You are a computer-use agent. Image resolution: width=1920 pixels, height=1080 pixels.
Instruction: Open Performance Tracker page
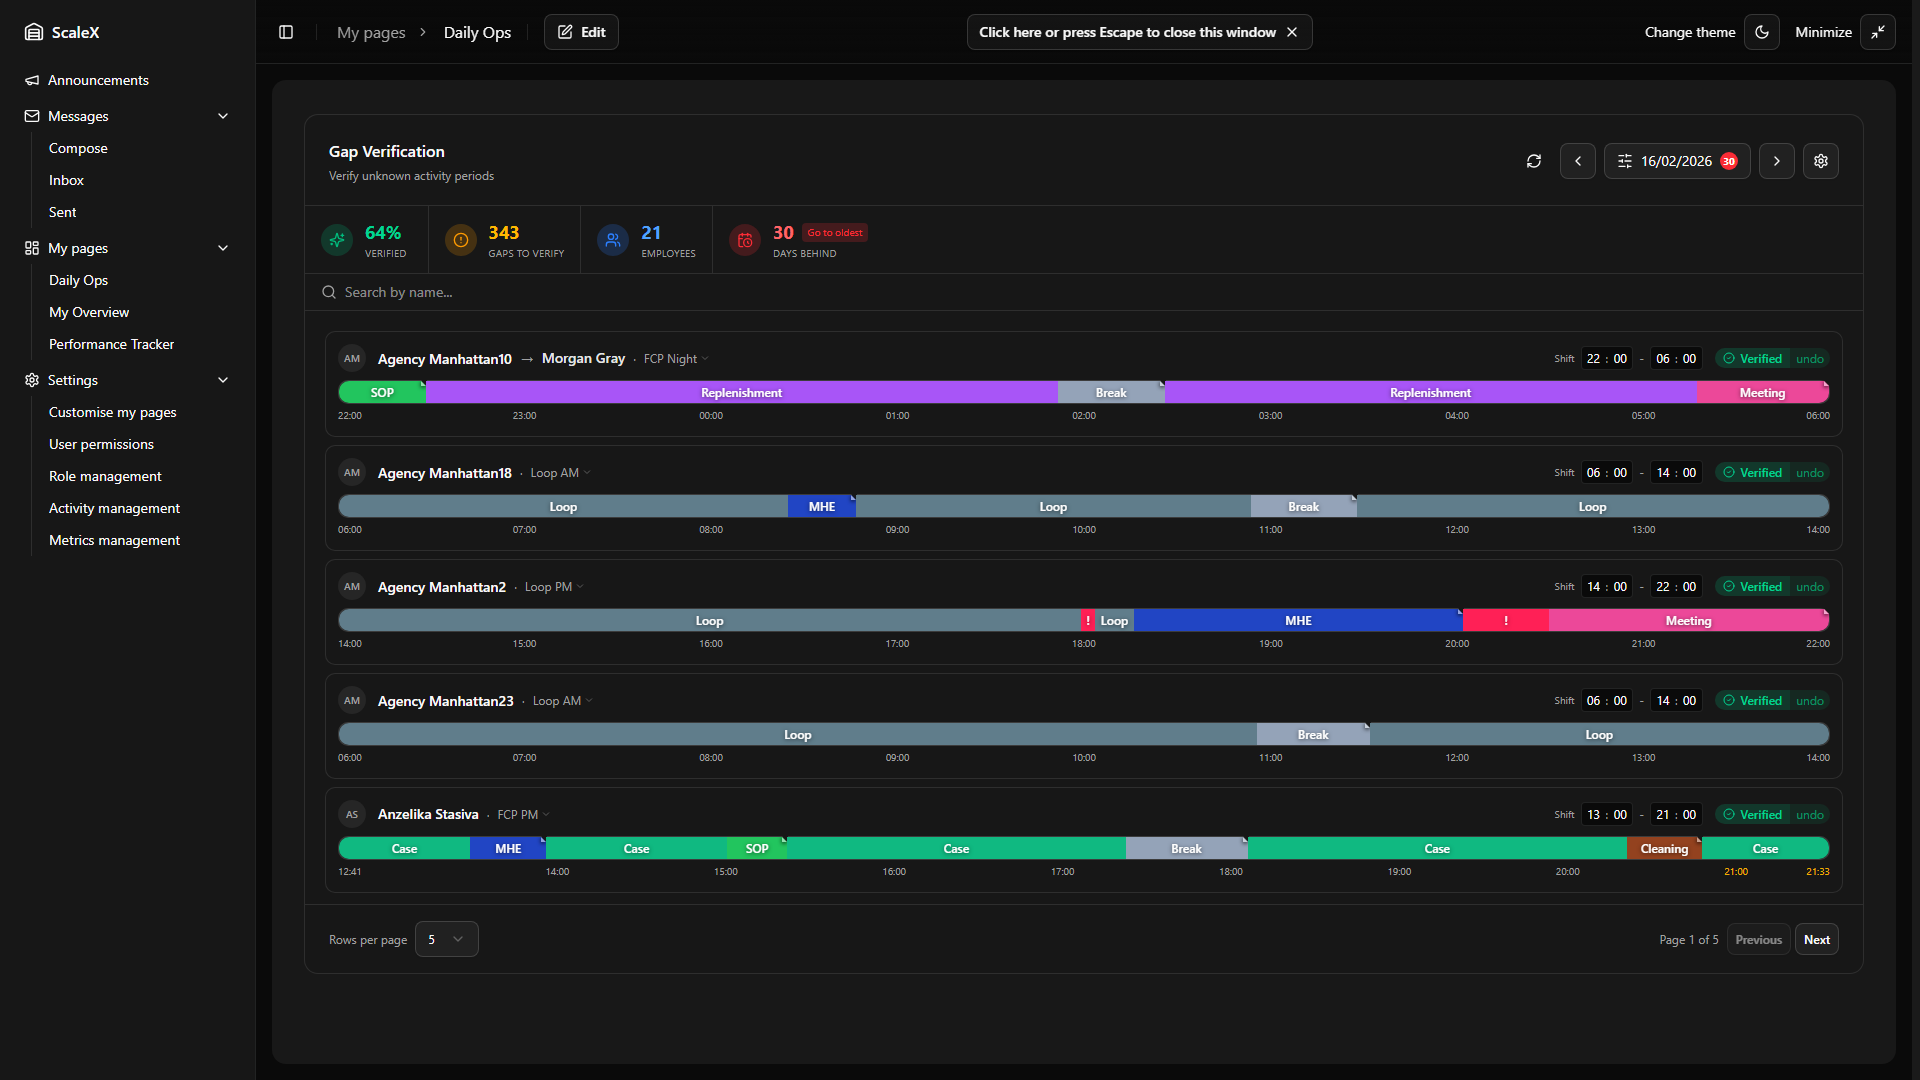tap(111, 344)
